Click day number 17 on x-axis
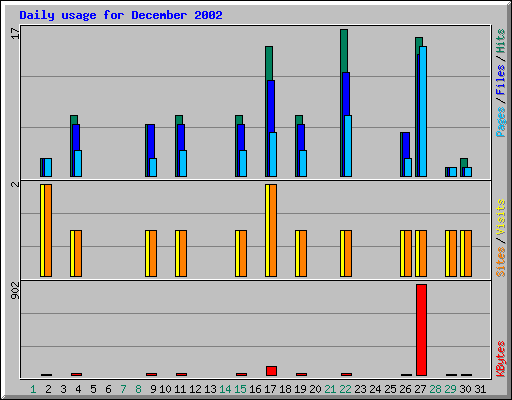The height and width of the screenshot is (400, 512). coord(270,389)
